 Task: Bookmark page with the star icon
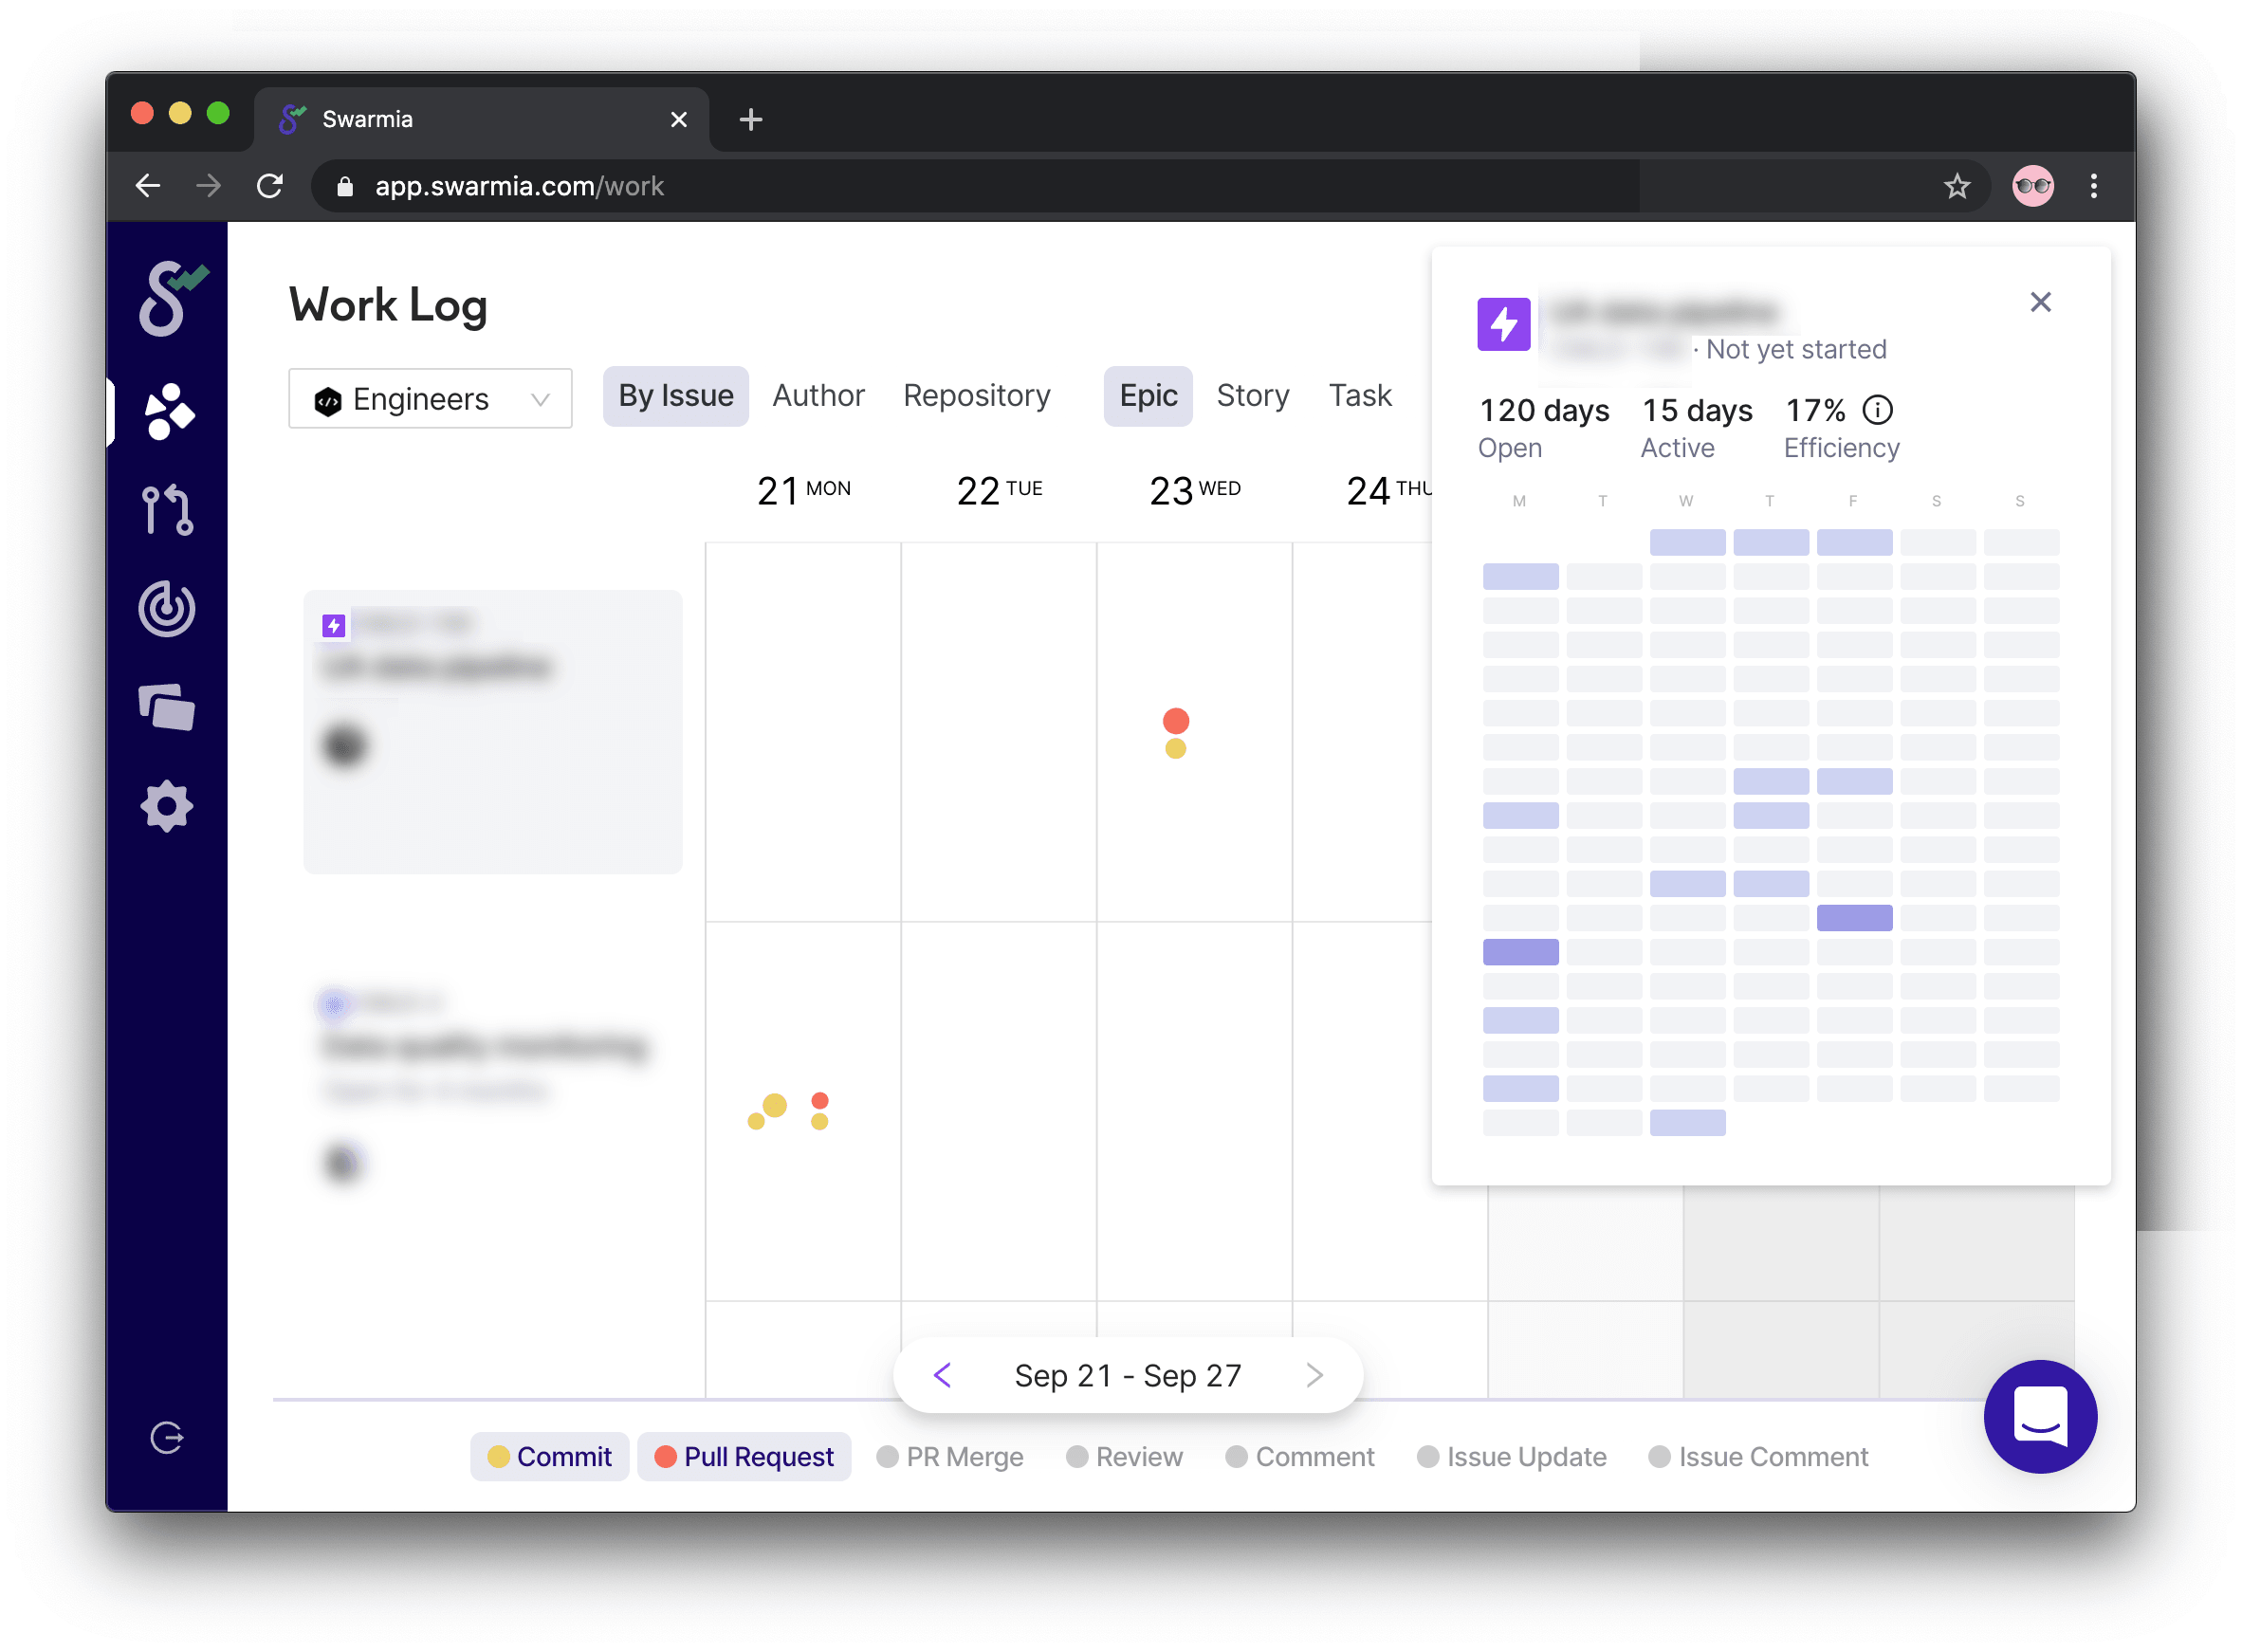(x=1957, y=186)
